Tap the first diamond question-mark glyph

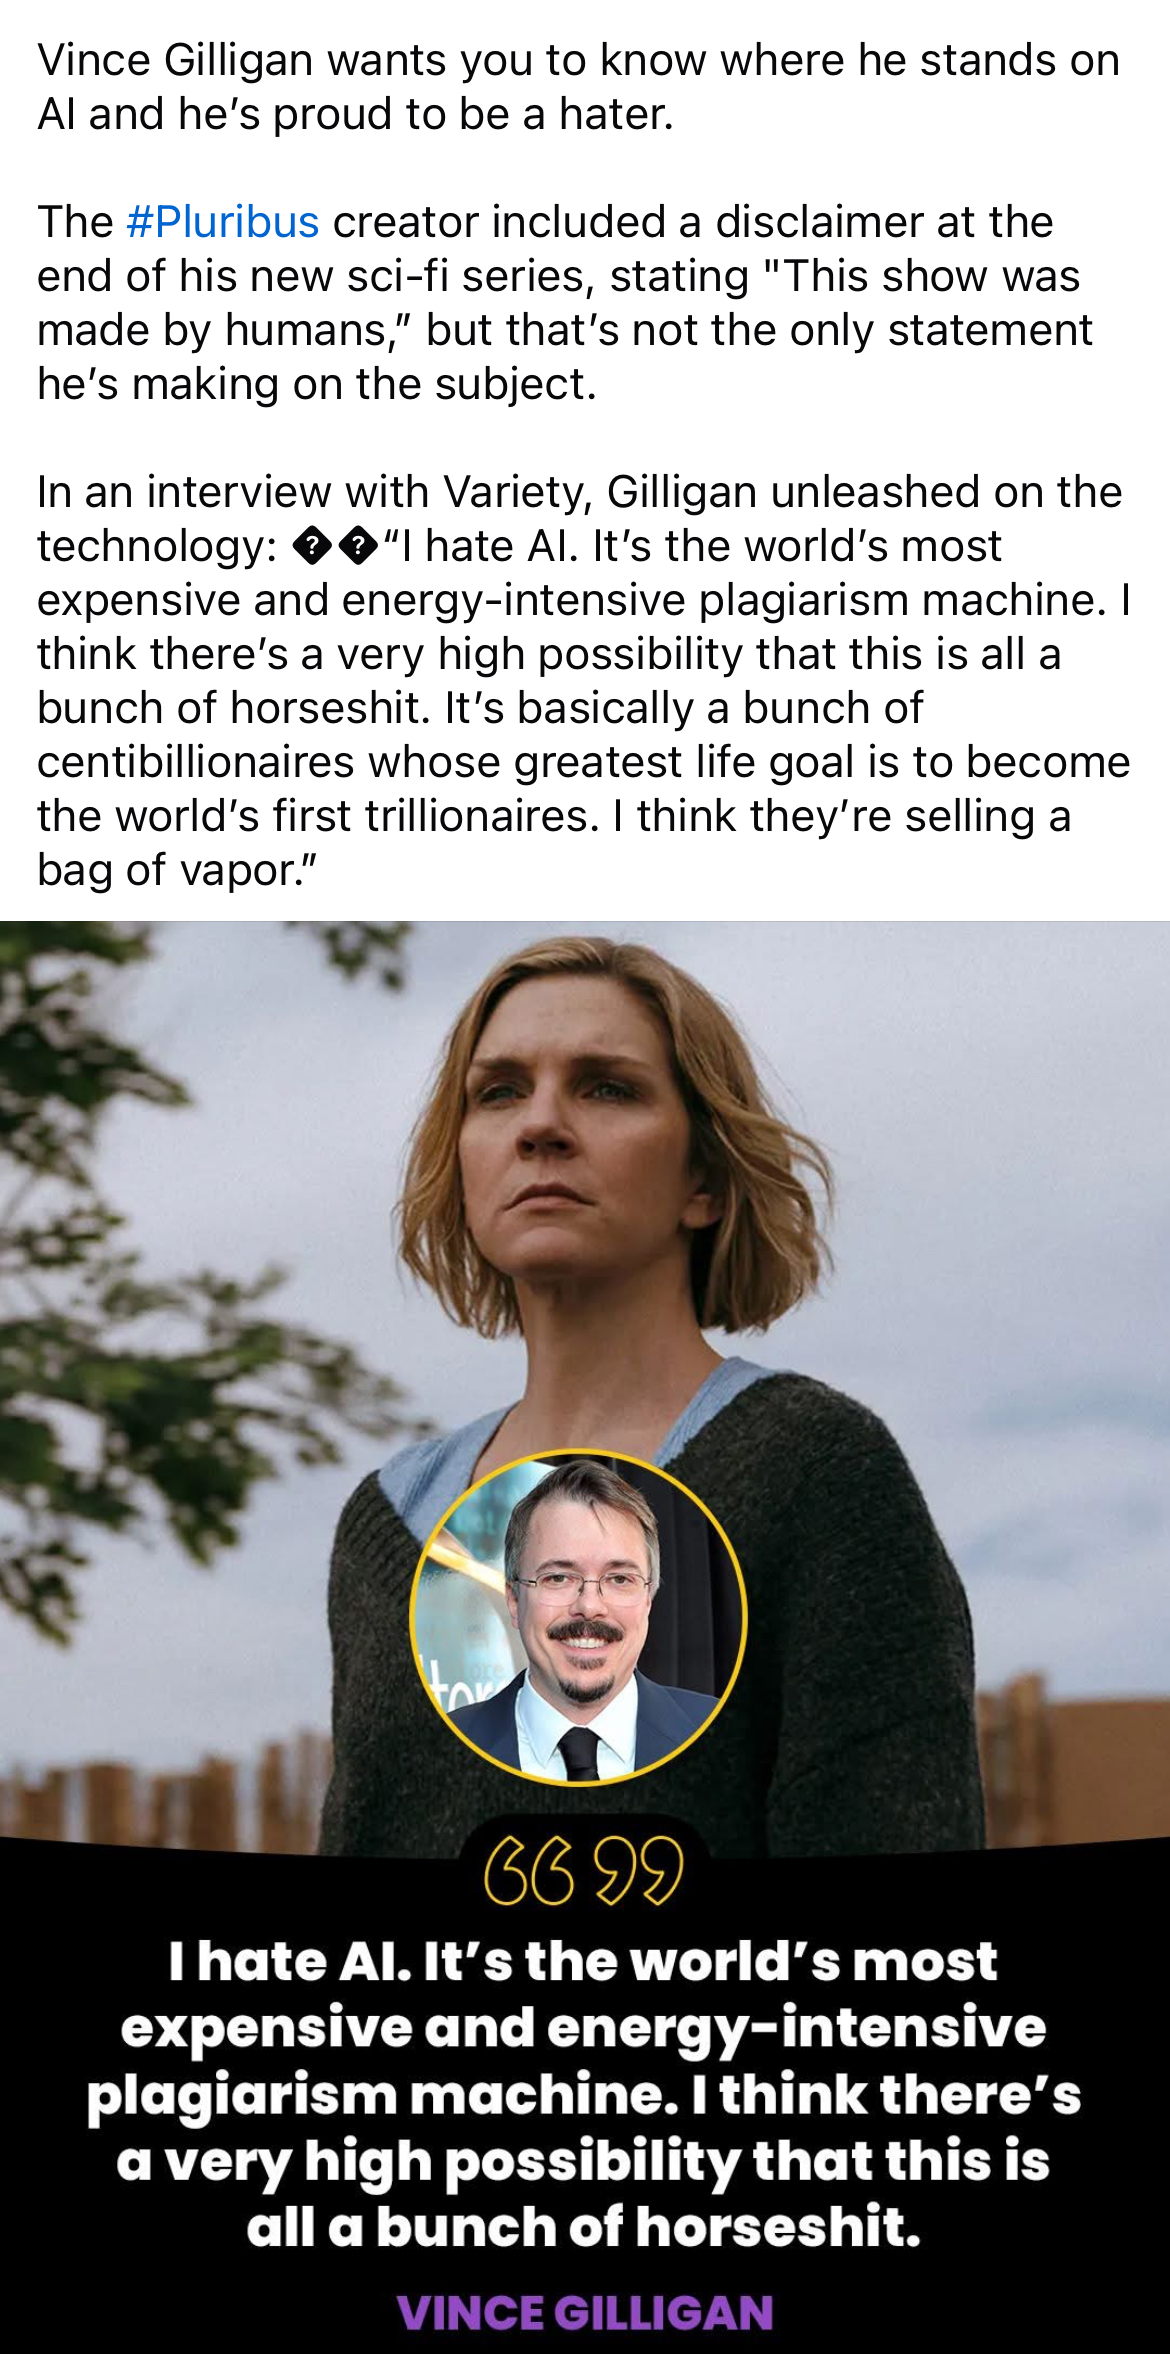point(313,547)
